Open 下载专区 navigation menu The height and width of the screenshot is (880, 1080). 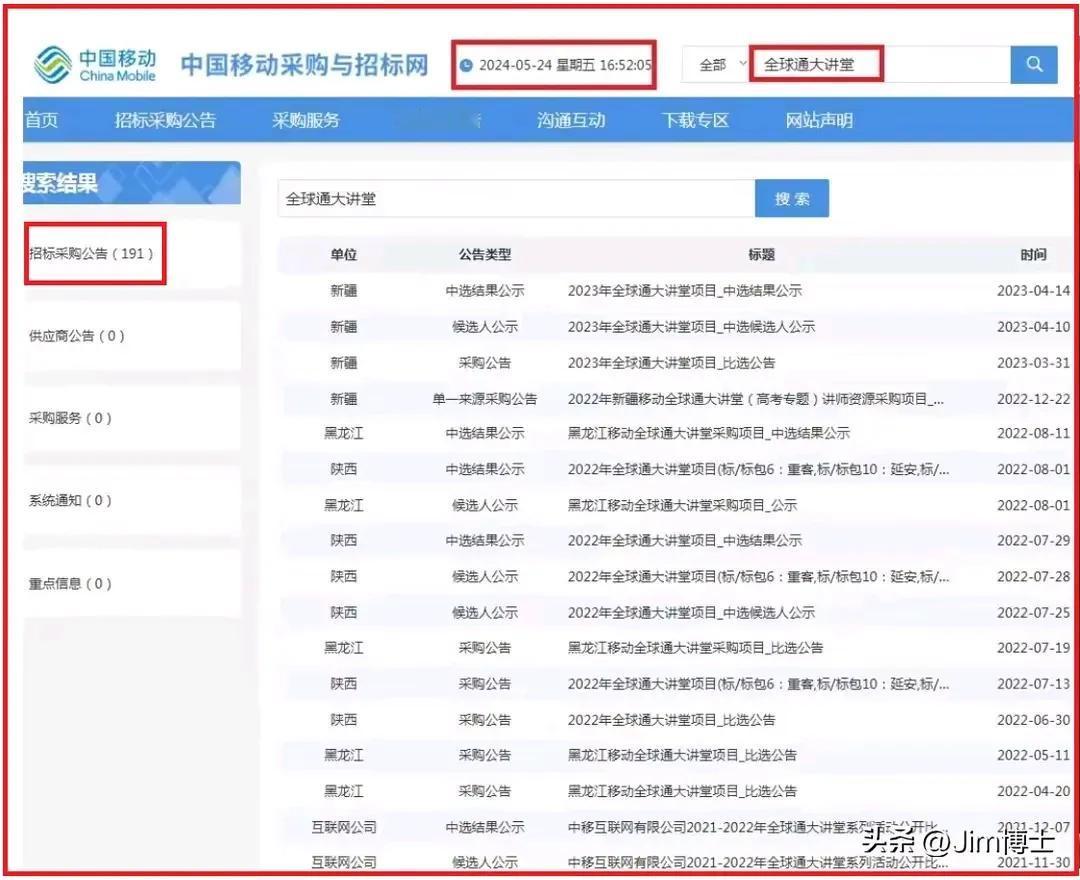click(x=695, y=121)
